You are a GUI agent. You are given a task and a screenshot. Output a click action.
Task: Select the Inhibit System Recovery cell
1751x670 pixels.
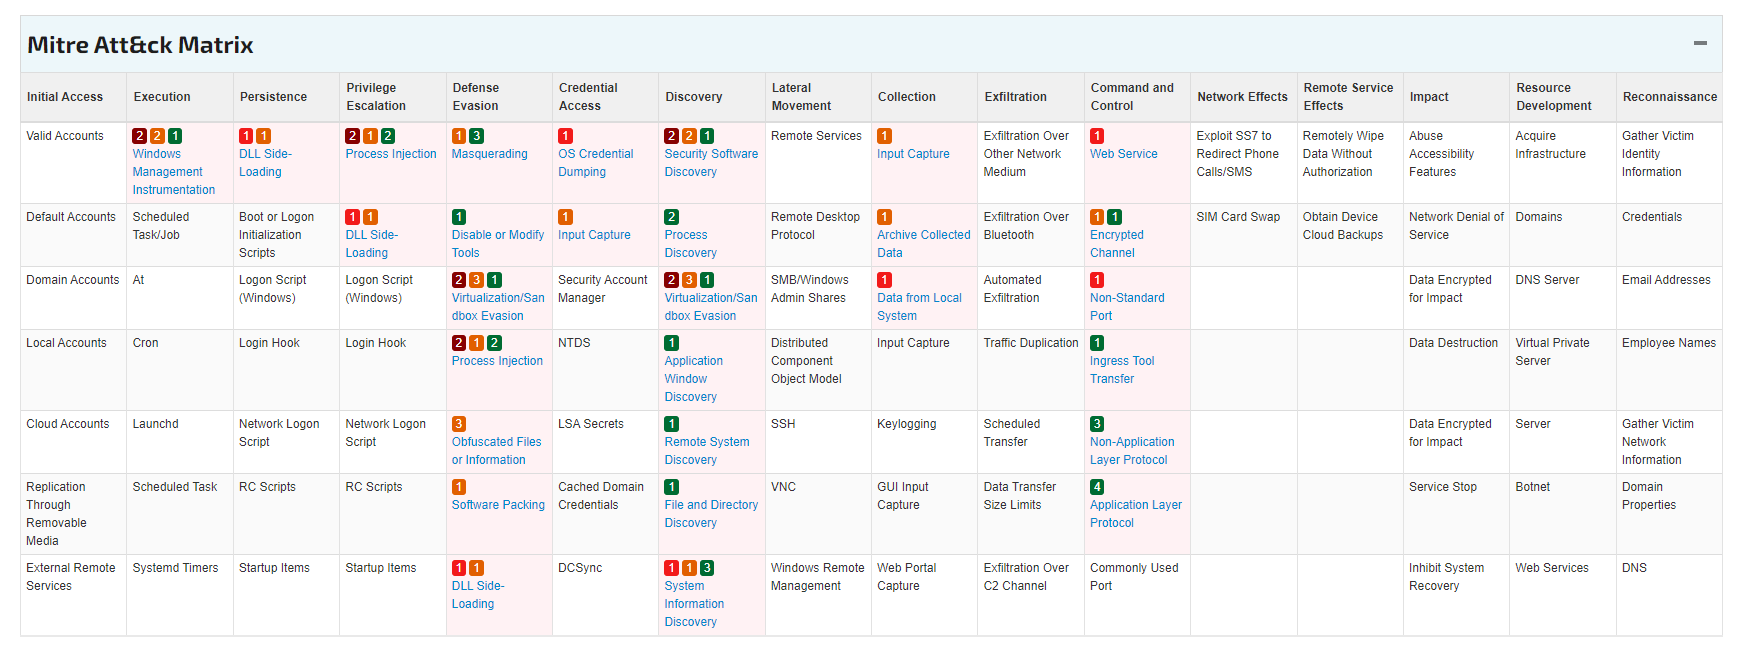[1456, 595]
